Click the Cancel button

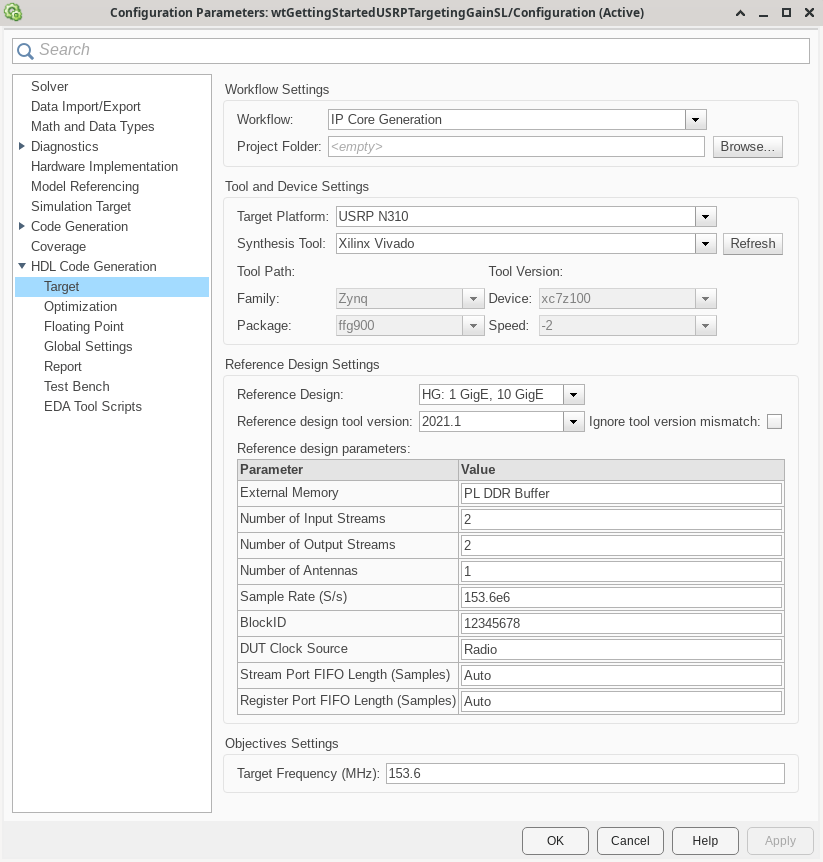click(630, 841)
